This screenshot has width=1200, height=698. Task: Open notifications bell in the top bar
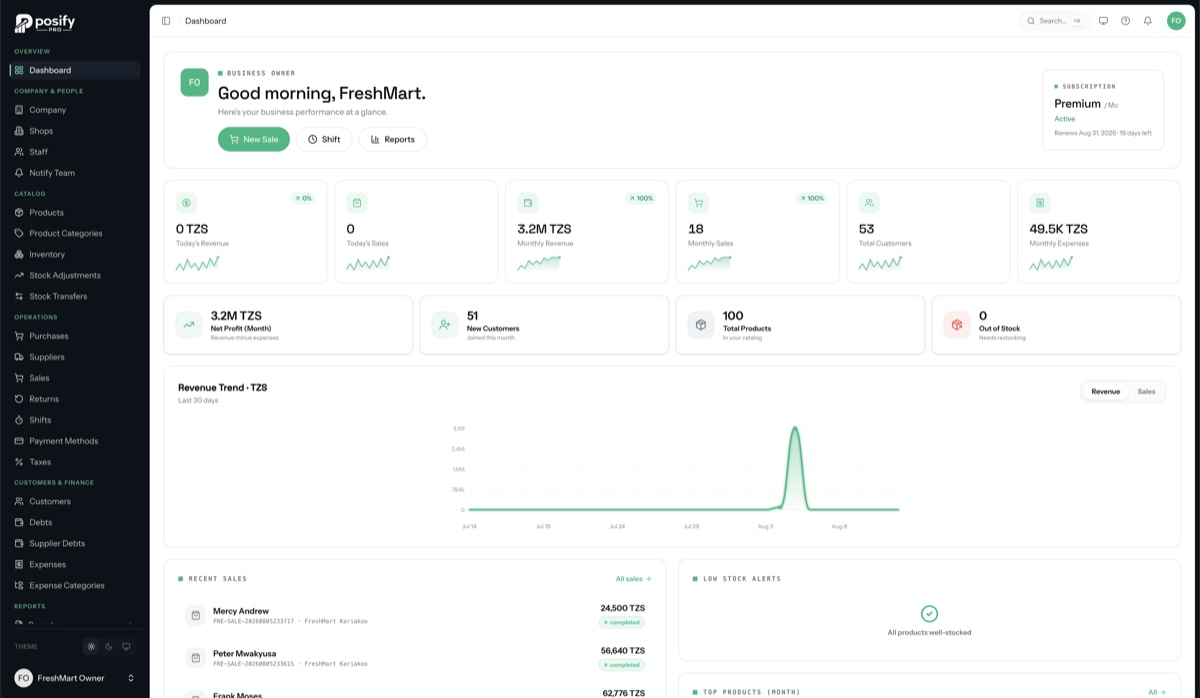tap(1147, 21)
